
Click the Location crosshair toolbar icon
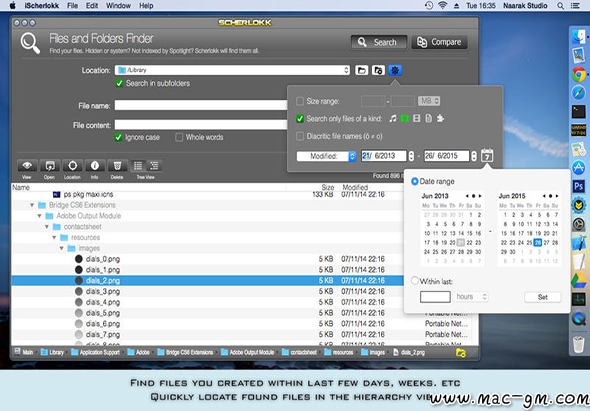(72, 166)
